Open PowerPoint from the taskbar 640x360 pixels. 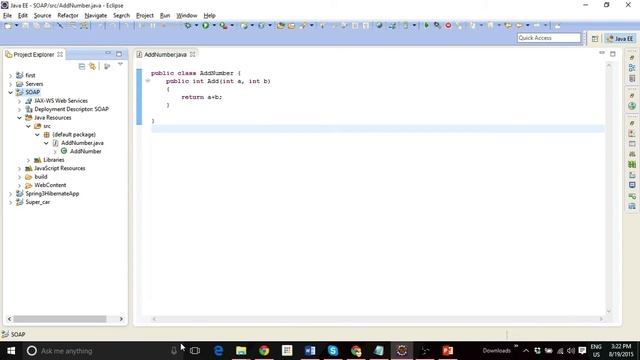(x=448, y=351)
